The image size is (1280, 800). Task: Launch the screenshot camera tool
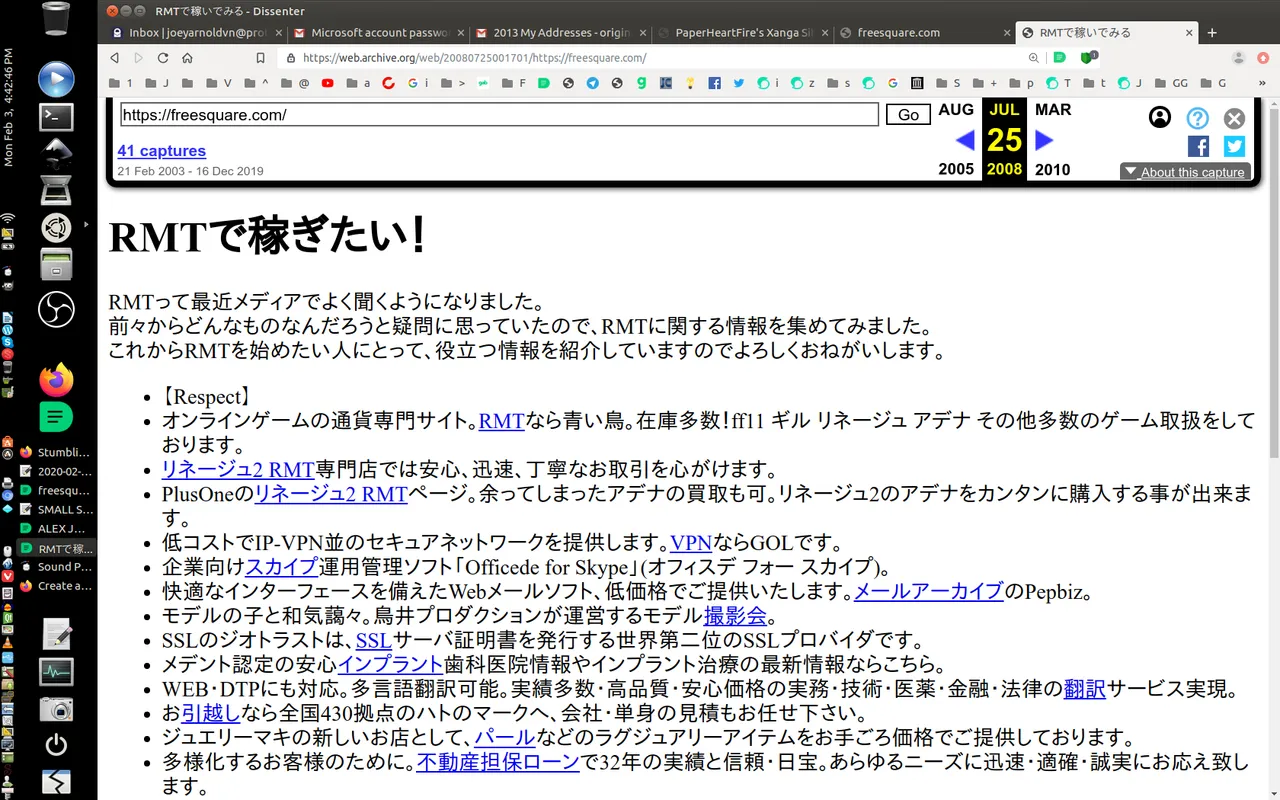56,709
